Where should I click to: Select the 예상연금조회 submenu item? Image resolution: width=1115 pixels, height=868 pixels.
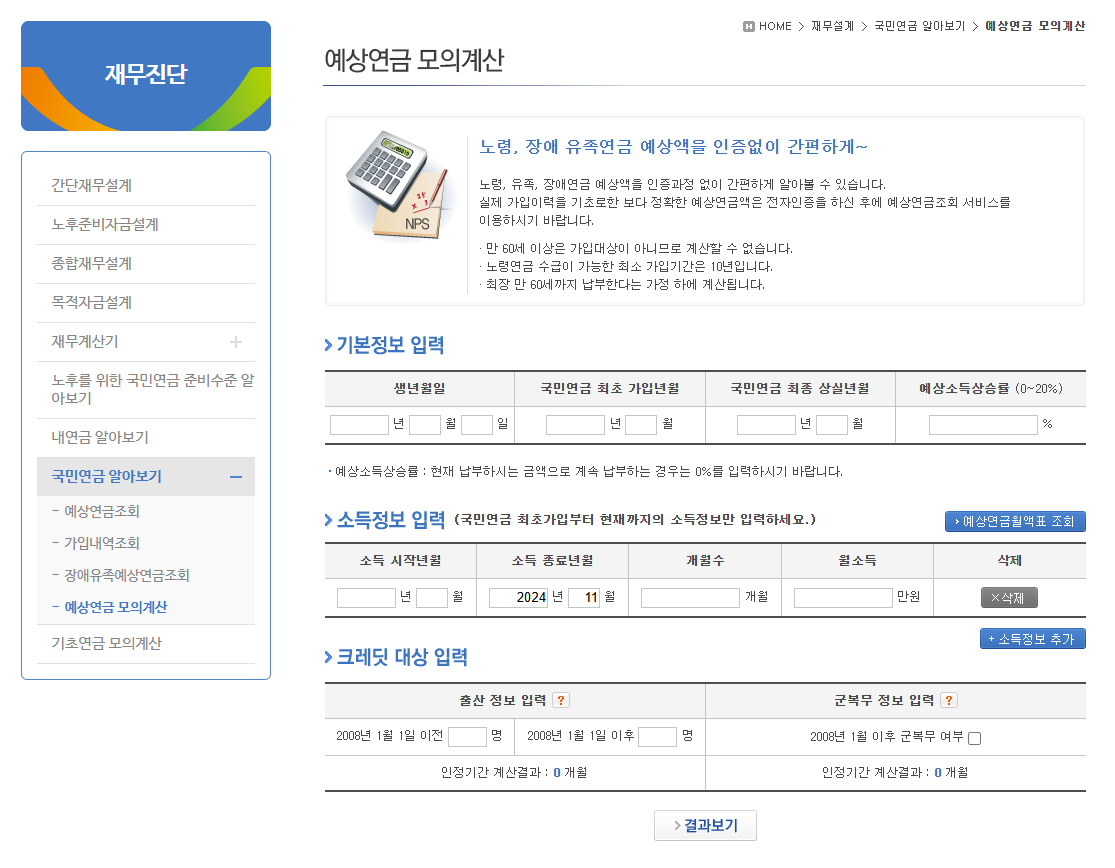(102, 512)
